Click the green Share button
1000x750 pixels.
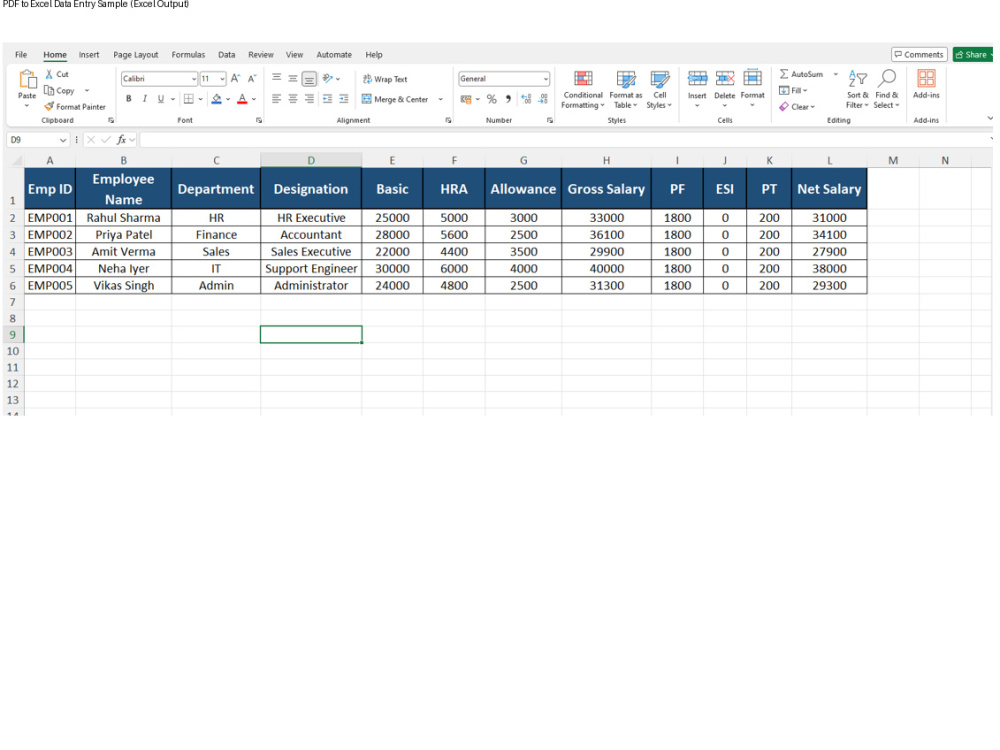(973, 55)
